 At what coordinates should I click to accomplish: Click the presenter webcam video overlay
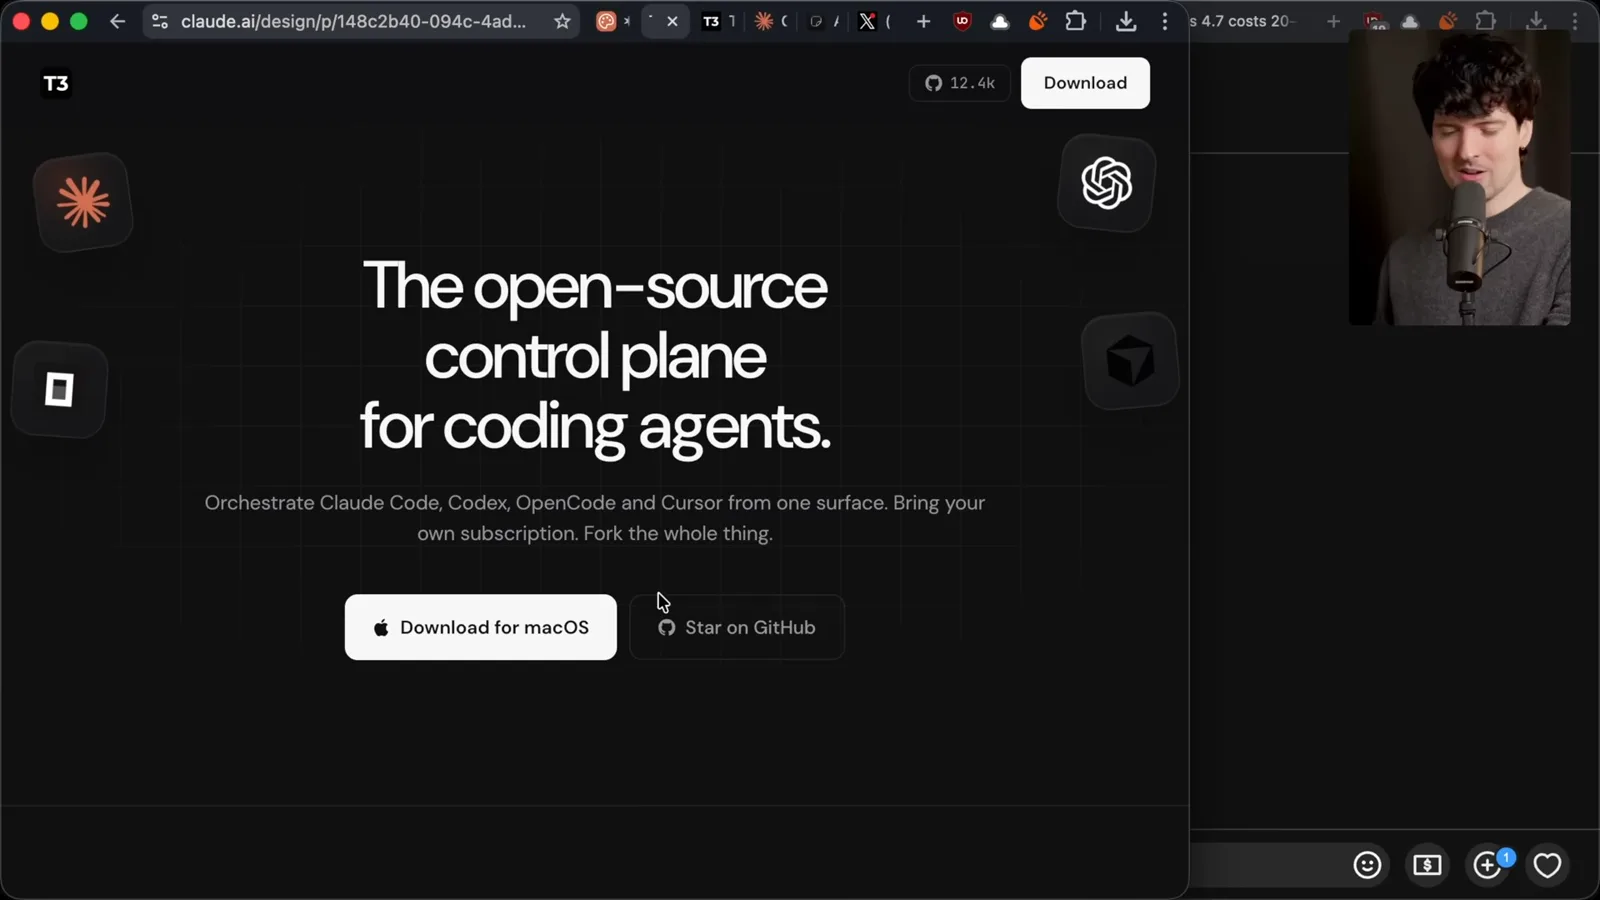(x=1460, y=178)
